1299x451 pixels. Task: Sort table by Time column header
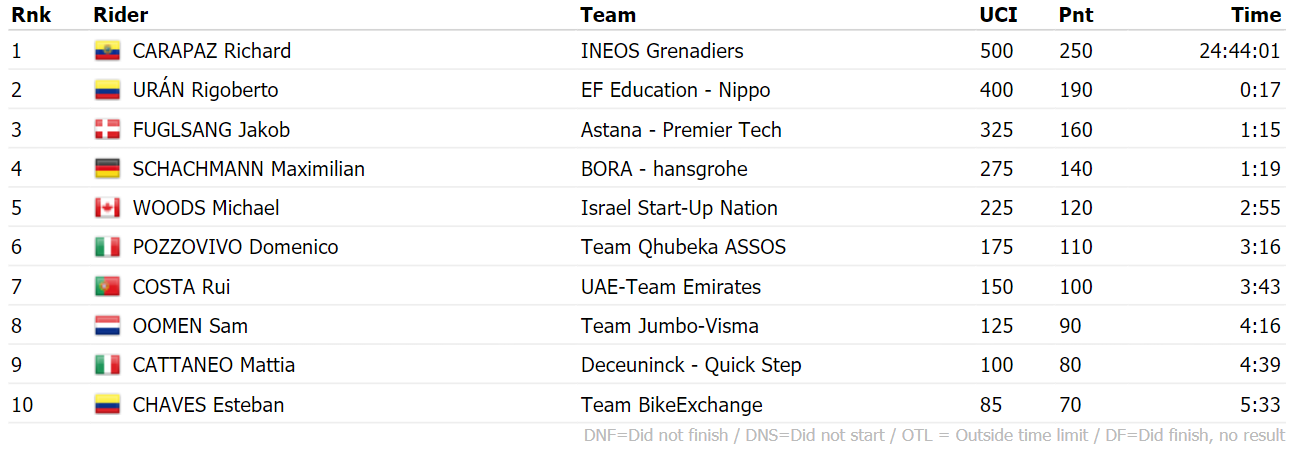coord(1256,15)
